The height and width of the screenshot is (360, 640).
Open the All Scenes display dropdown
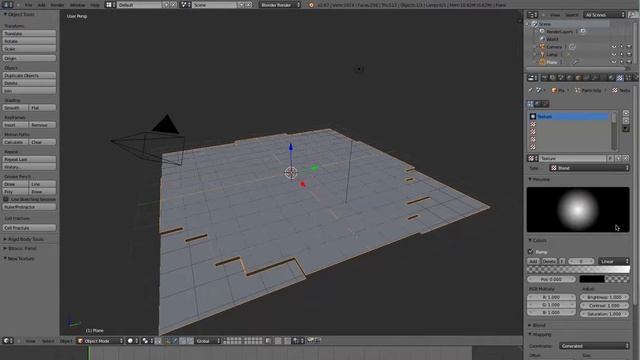[604, 15]
